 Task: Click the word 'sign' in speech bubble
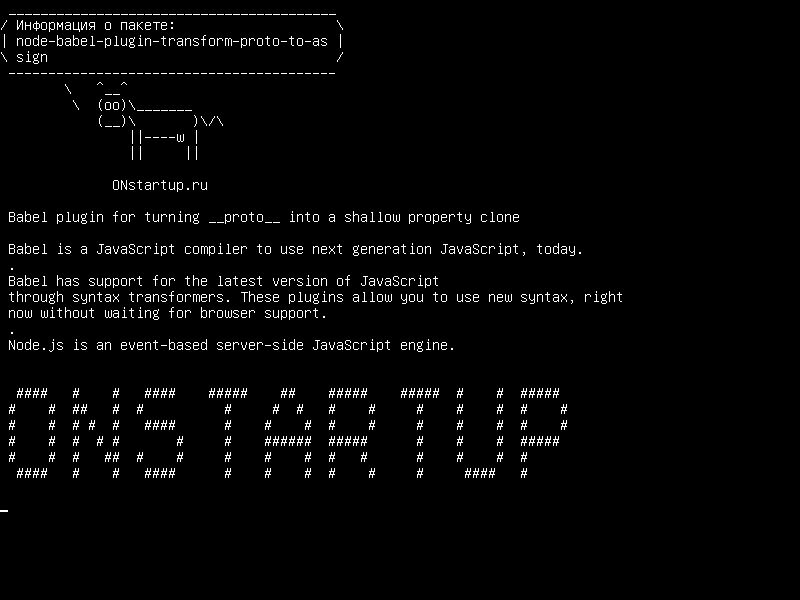[32, 57]
